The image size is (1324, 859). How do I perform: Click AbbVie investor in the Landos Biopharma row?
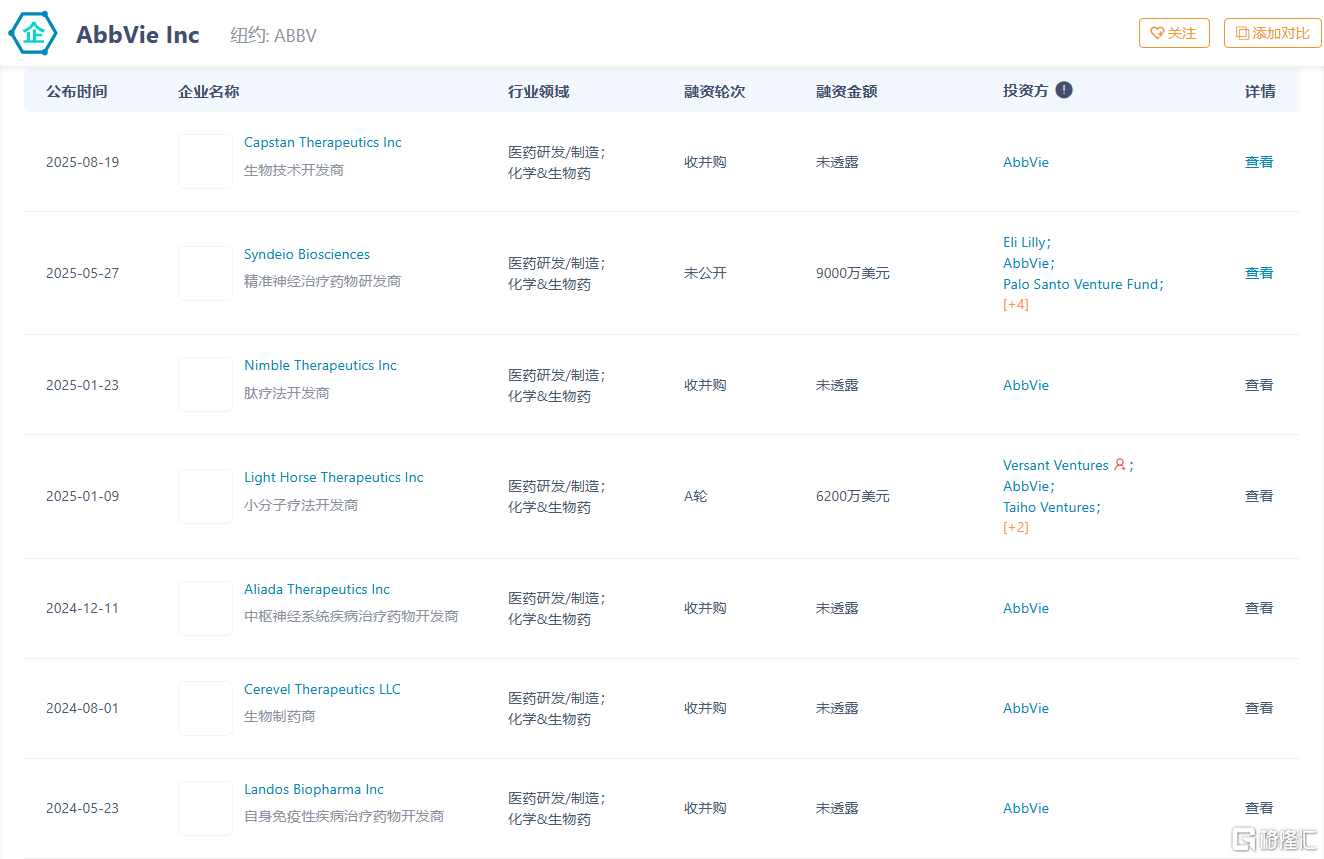[x=1026, y=808]
